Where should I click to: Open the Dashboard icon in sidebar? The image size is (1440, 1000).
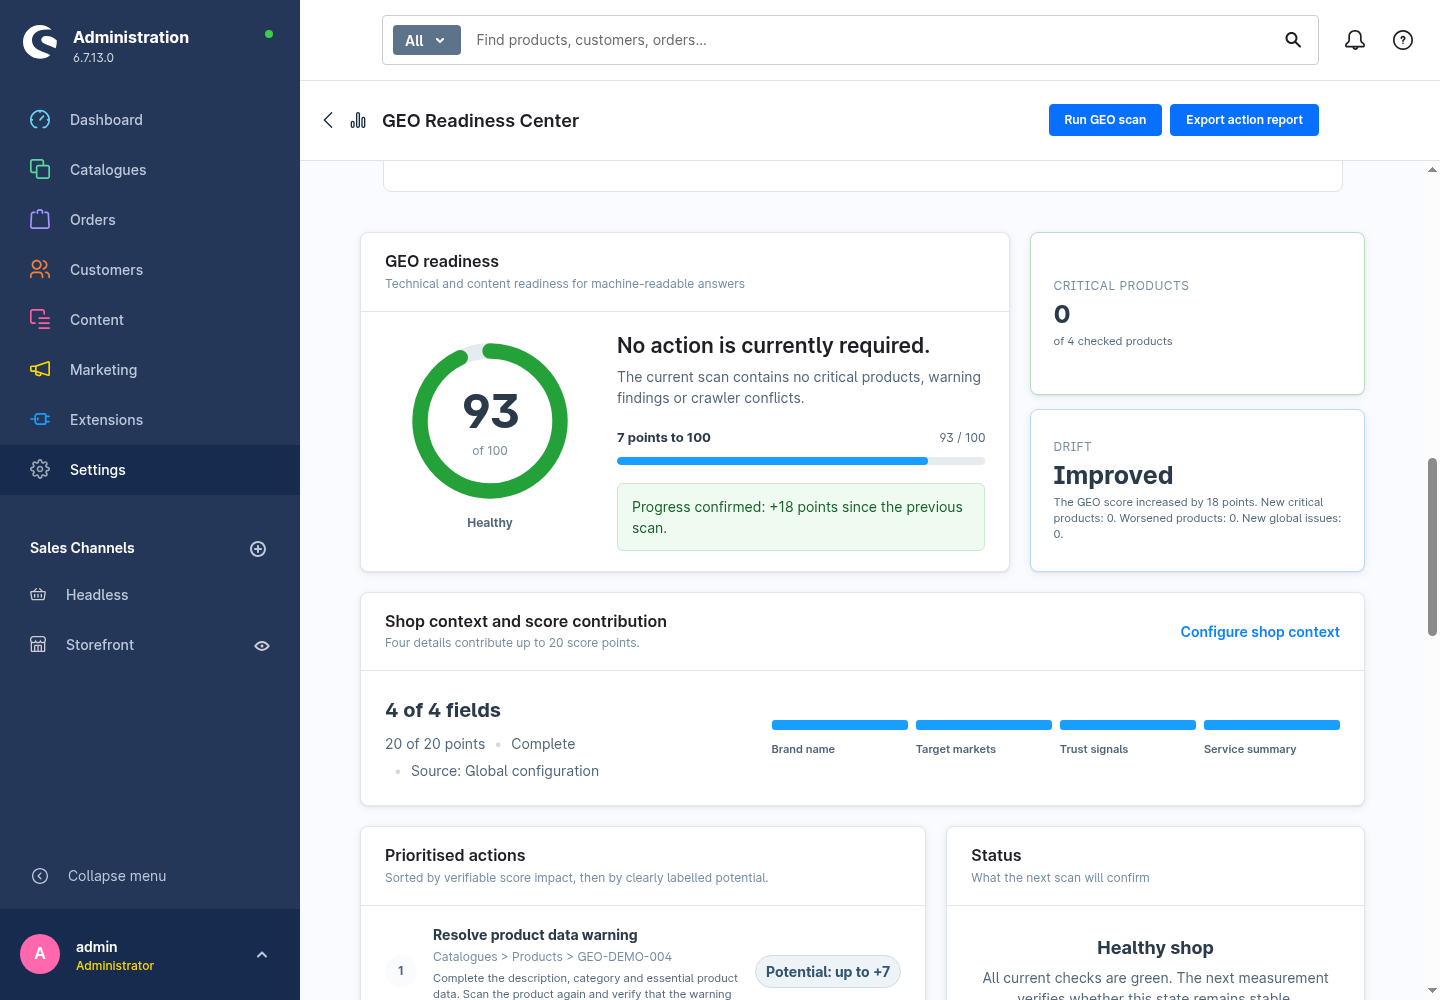[40, 120]
